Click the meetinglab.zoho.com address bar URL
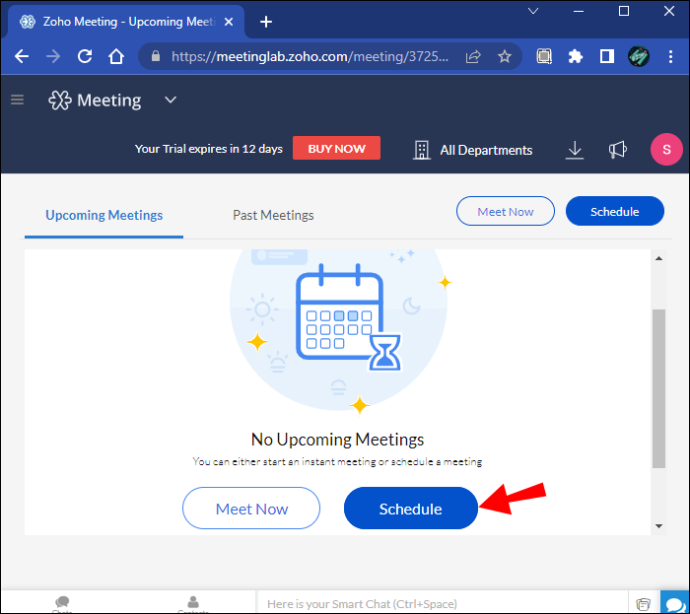 [310, 56]
